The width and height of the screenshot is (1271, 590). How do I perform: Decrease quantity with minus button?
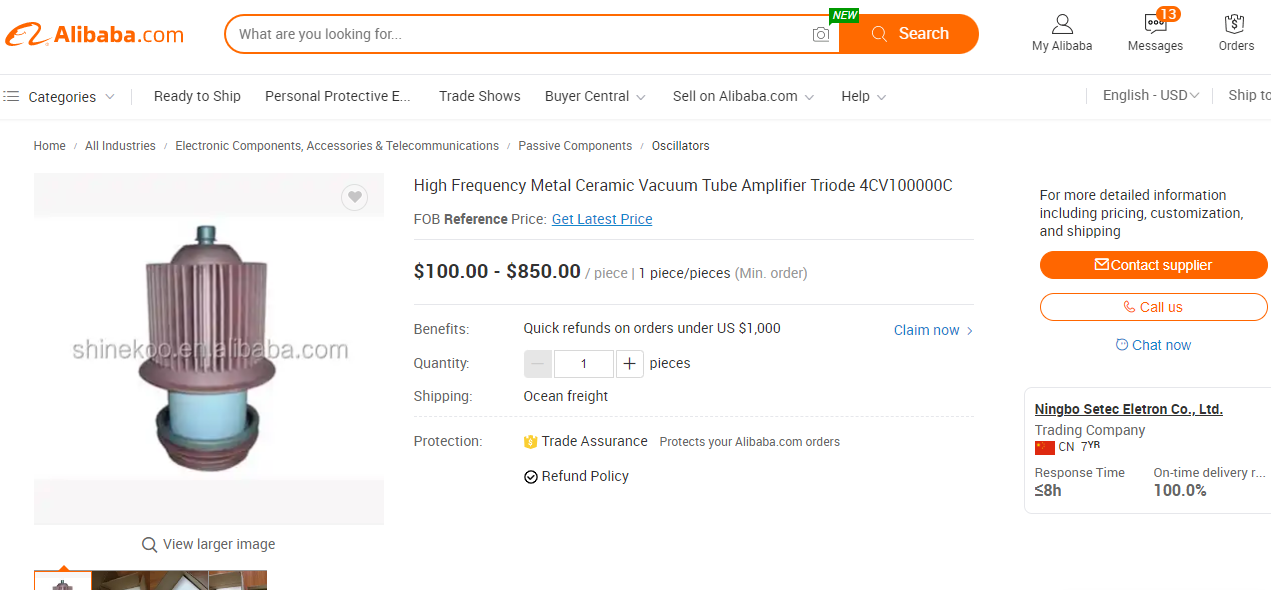pos(538,364)
